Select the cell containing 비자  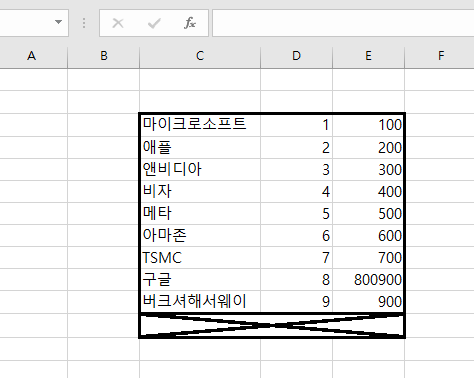click(x=200, y=191)
